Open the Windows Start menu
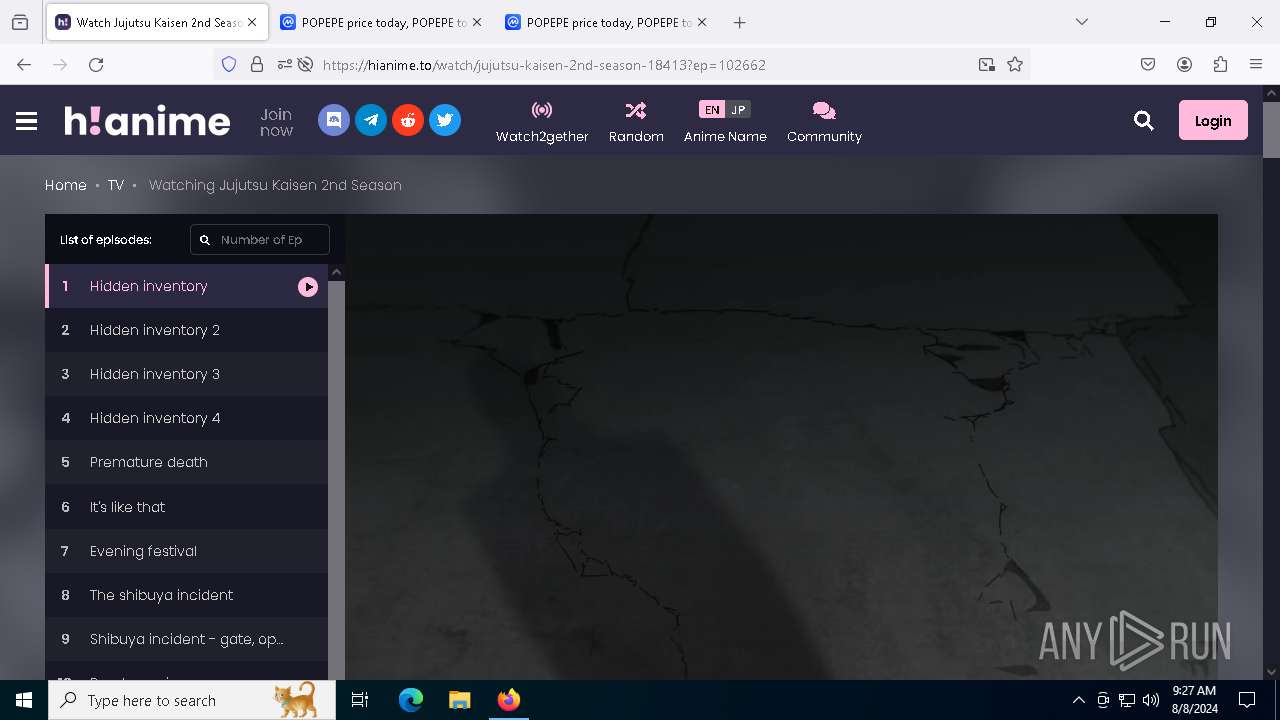The width and height of the screenshot is (1280, 720). (24, 700)
